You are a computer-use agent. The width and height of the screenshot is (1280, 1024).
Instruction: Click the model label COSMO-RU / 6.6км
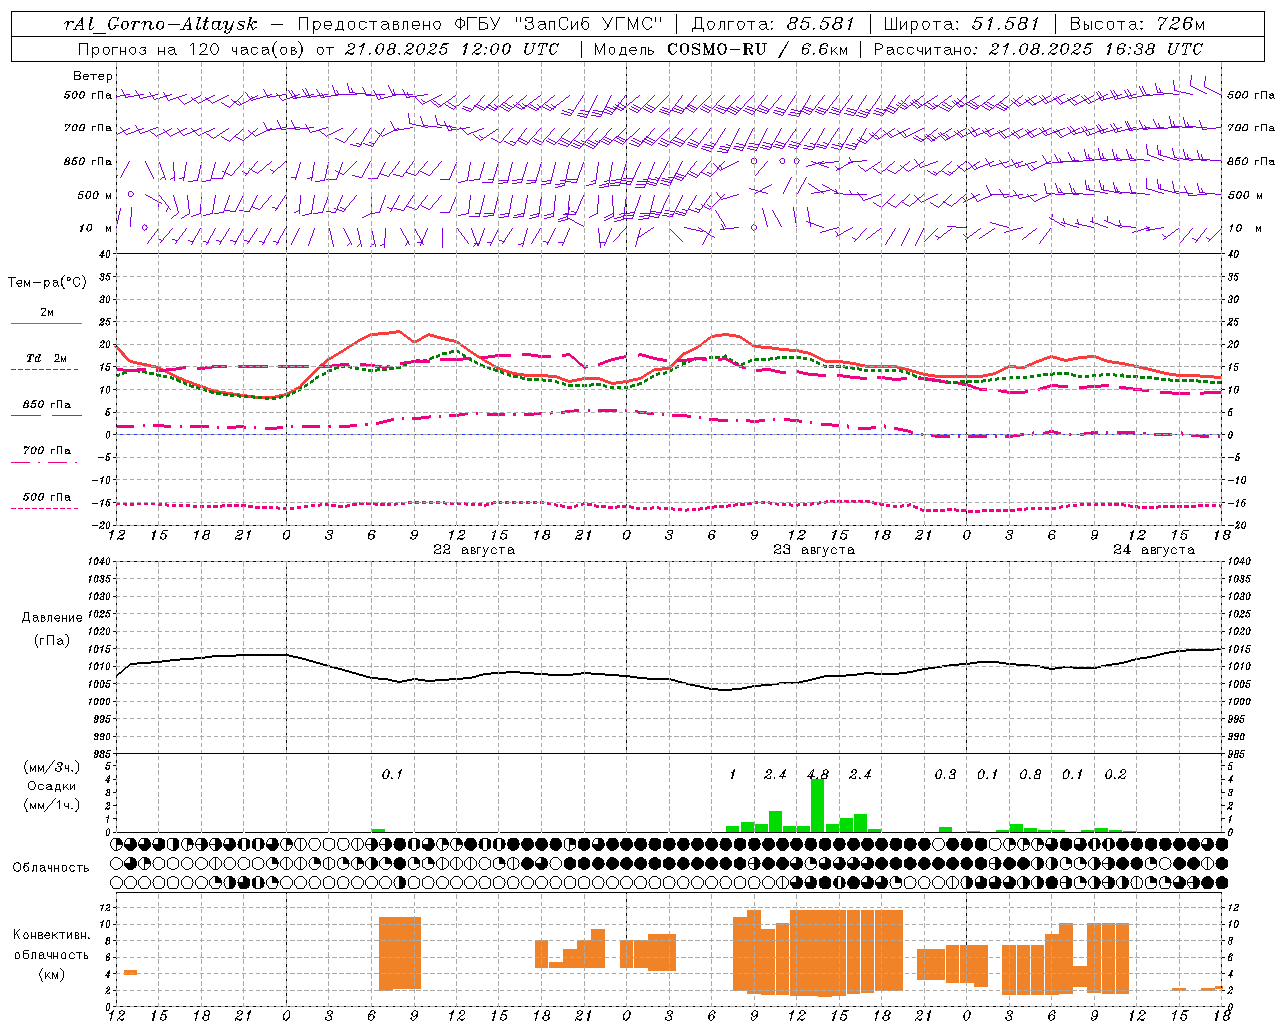click(x=758, y=49)
